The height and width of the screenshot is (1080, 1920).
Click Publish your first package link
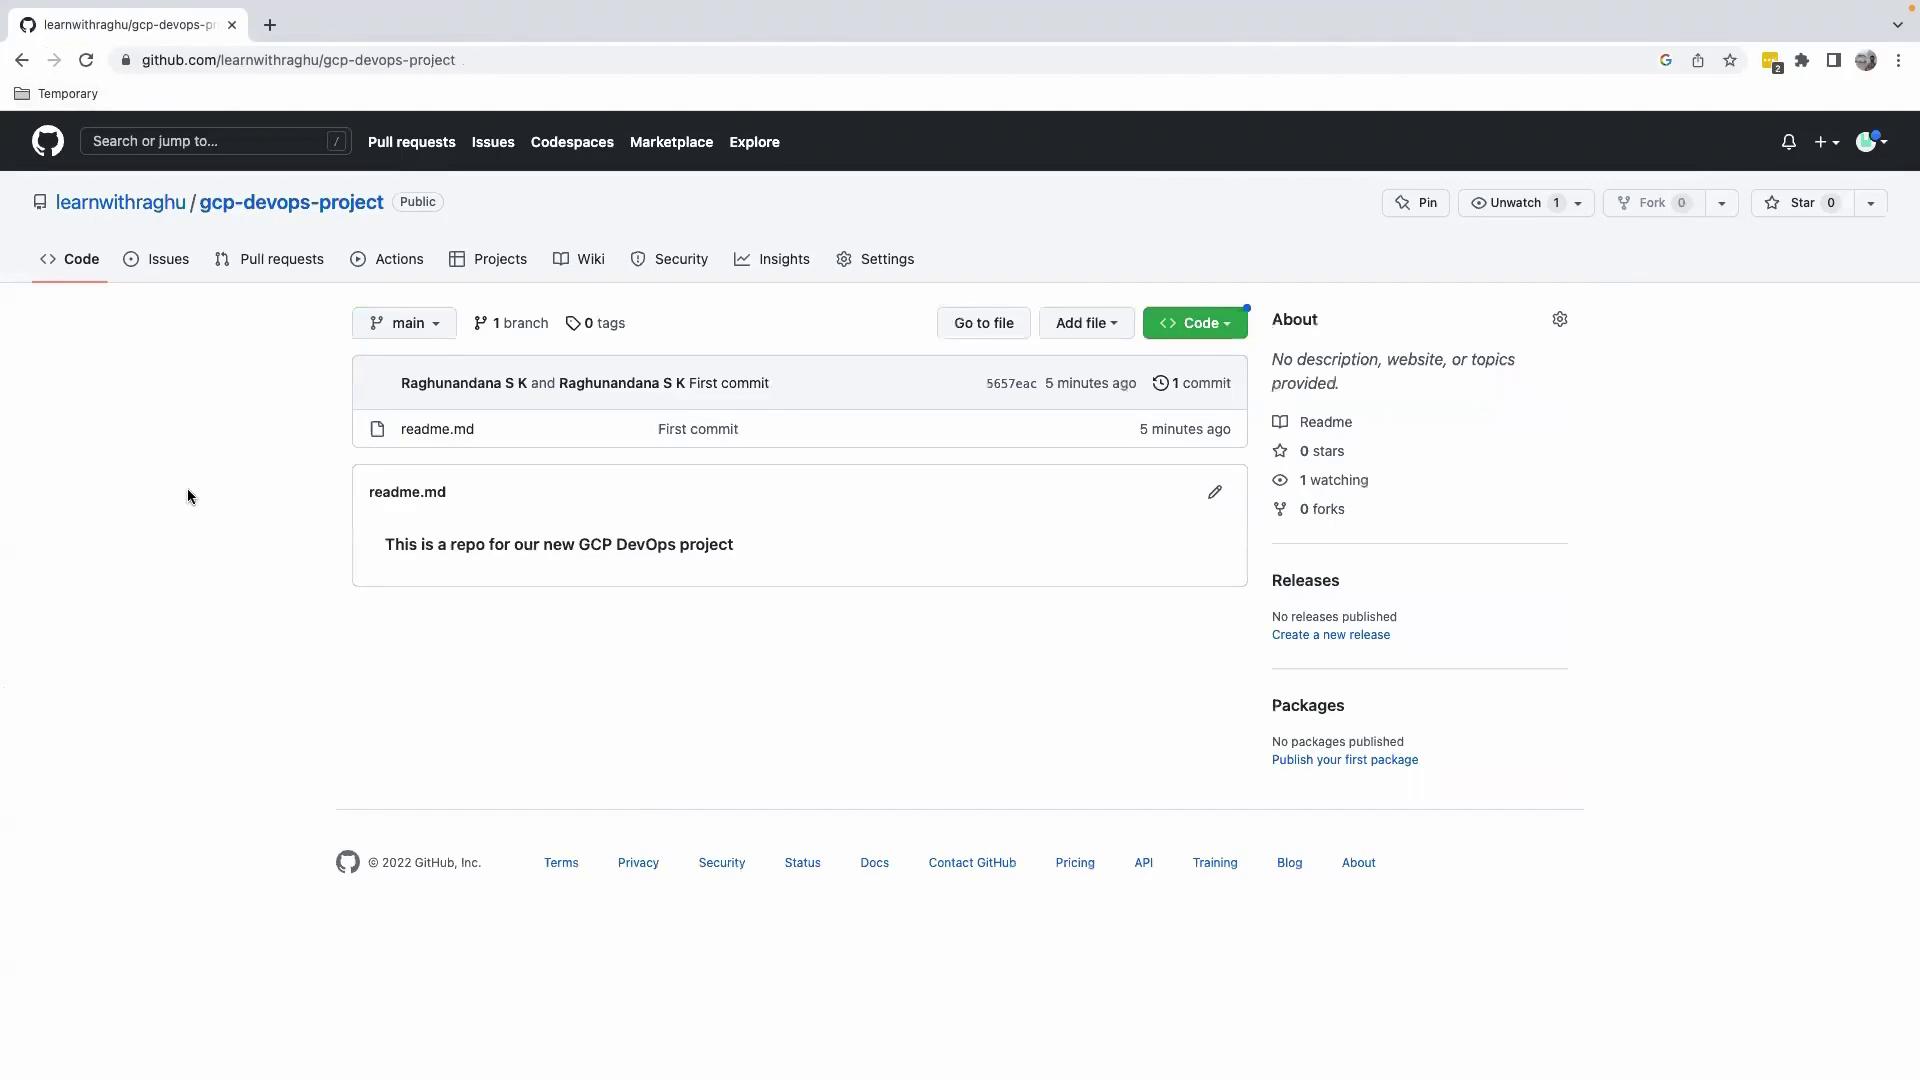(1344, 760)
